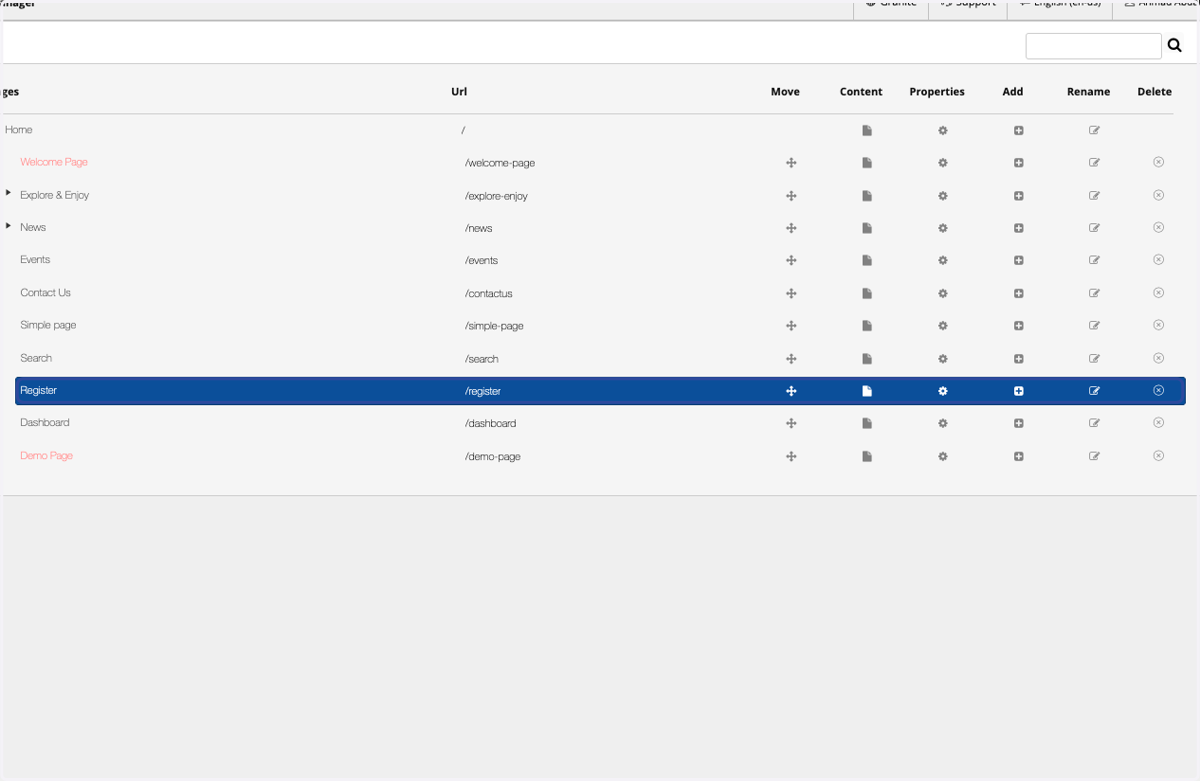The height and width of the screenshot is (781, 1200).
Task: Open Register page properties gear
Action: (x=942, y=391)
